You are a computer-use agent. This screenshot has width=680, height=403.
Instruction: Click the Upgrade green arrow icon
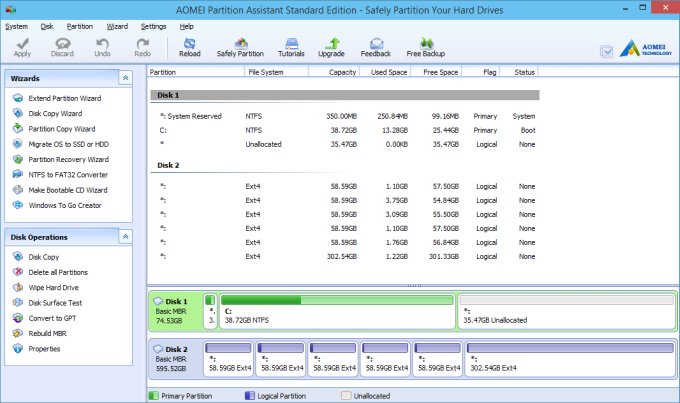pyautogui.click(x=332, y=43)
